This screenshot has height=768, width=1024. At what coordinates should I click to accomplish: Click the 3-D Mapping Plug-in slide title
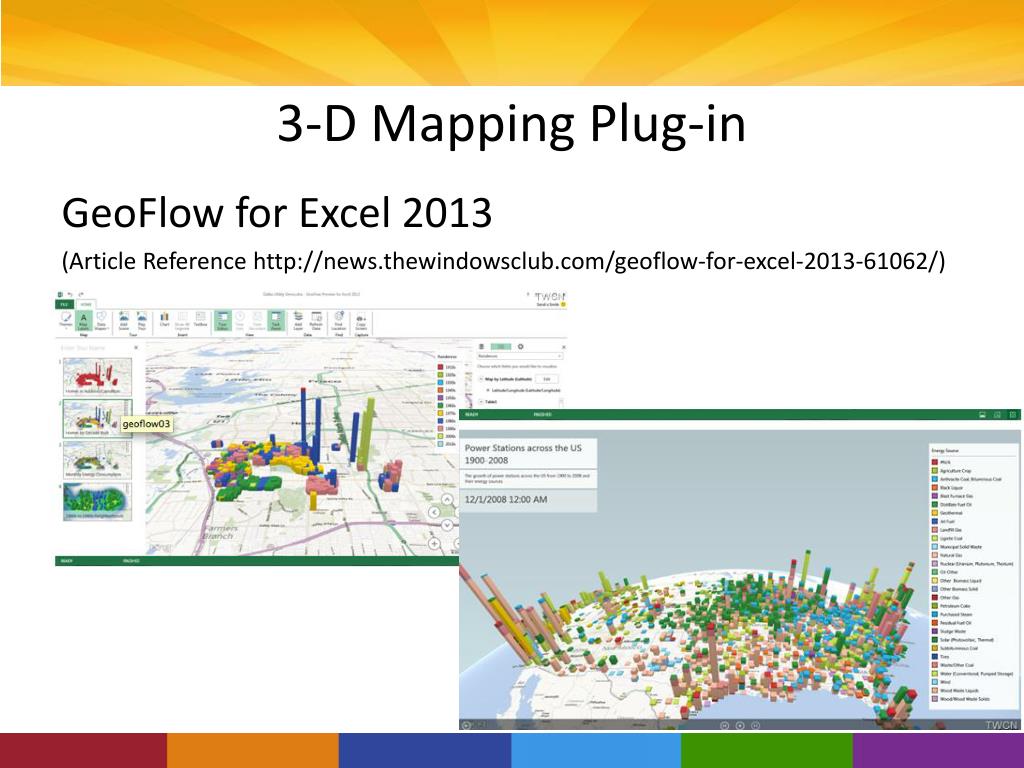511,123
